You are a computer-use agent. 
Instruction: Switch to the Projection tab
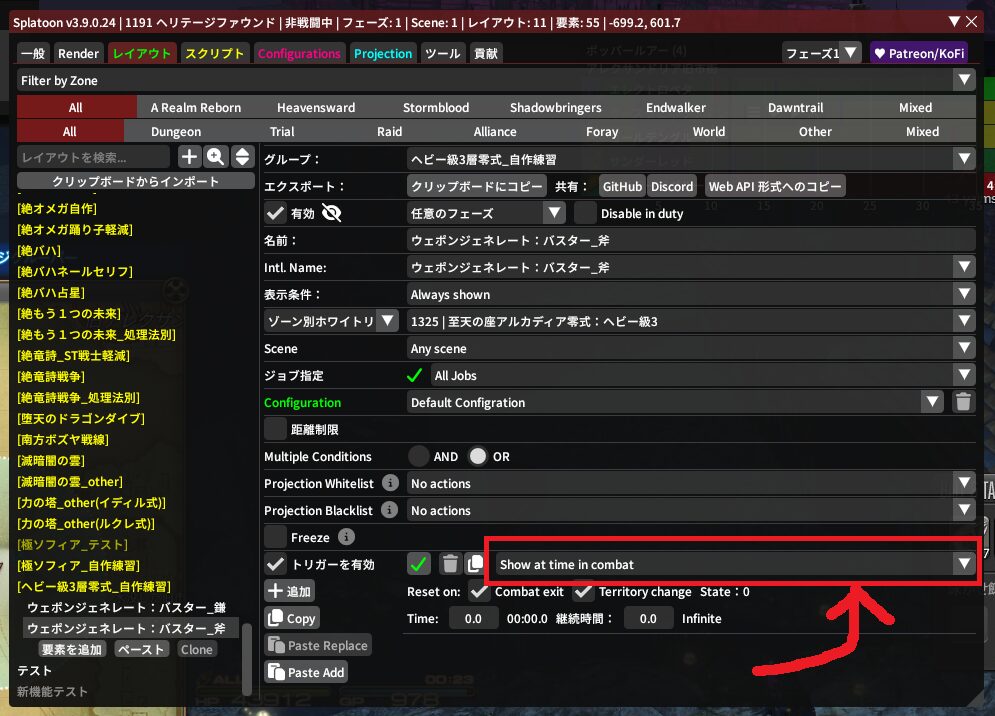[383, 53]
